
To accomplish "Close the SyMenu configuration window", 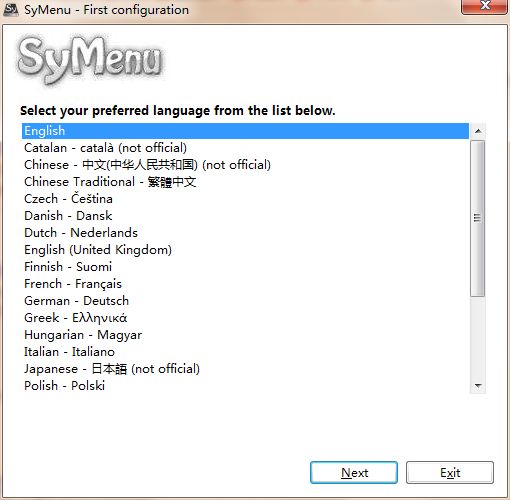I will pyautogui.click(x=485, y=6).
